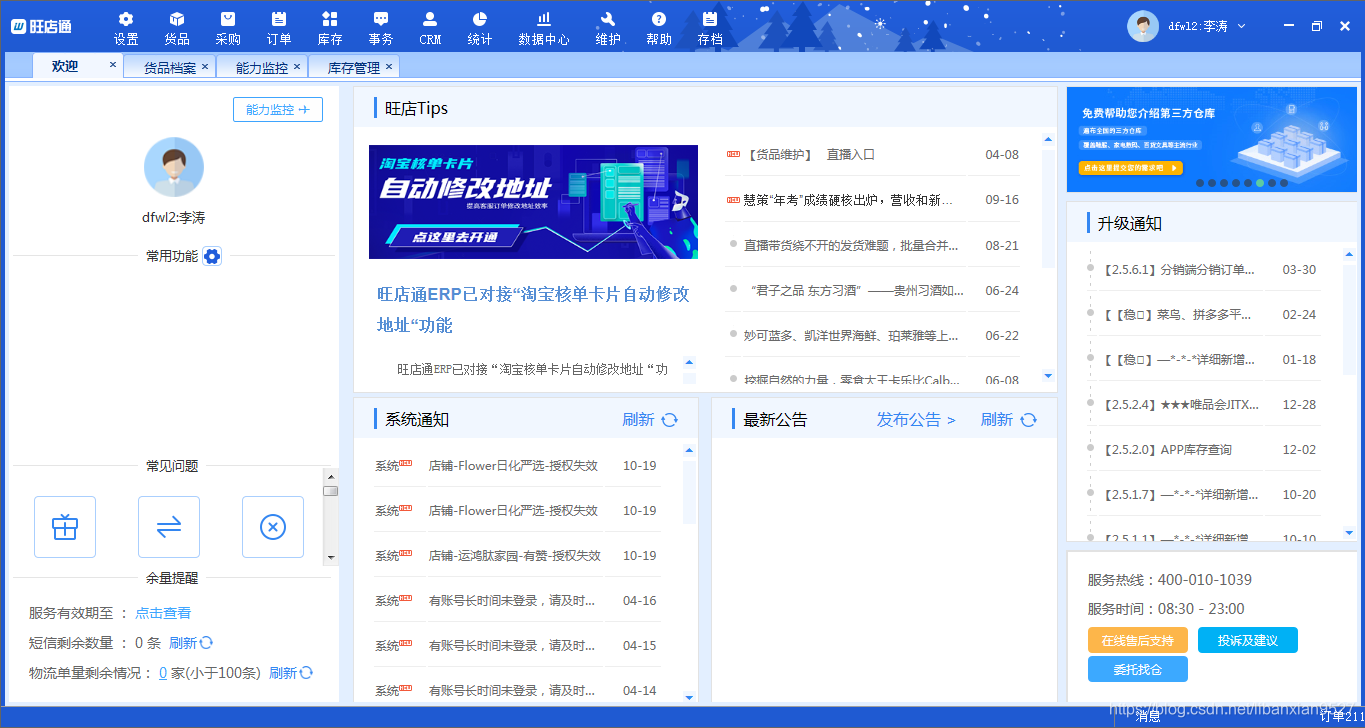Click the 旺店通 logo
1365x728 pixels.
pos(42,26)
